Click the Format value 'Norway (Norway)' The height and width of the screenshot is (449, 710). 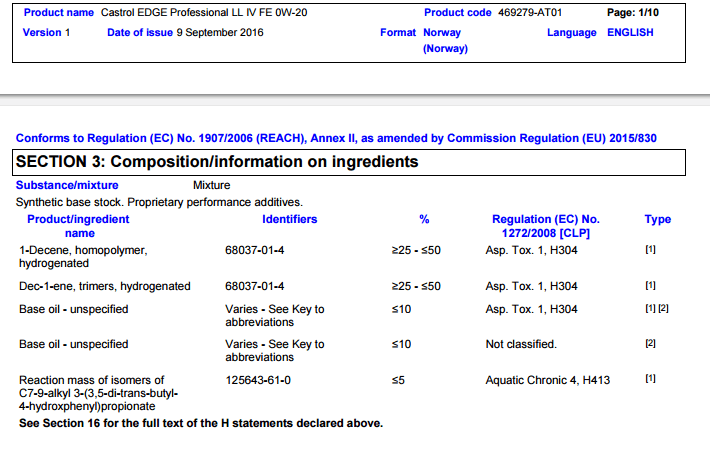coord(445,40)
